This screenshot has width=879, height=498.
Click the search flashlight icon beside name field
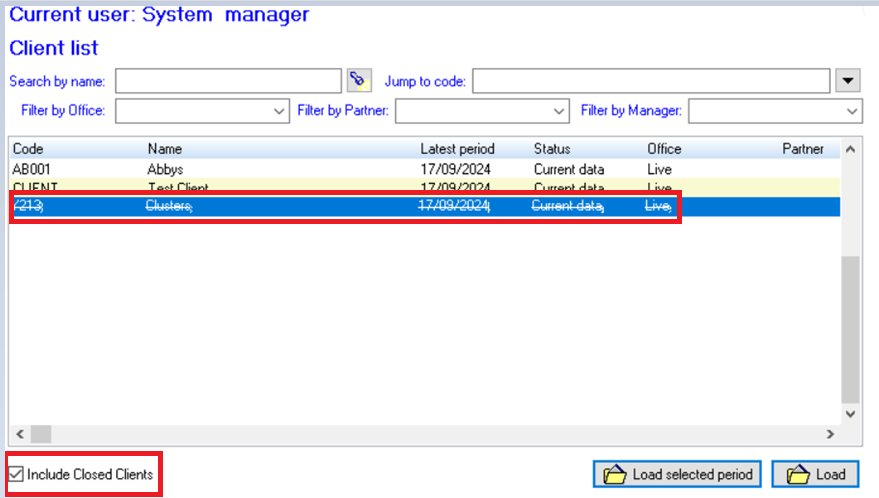click(359, 81)
